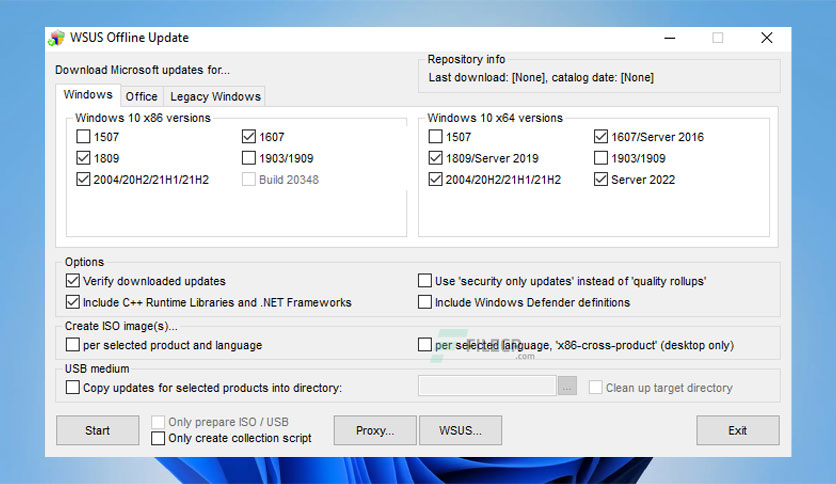Uncheck x64 2004/20H2/21H1/21H2 checkbox
Viewport: 836px width, 484px height.
(x=436, y=179)
